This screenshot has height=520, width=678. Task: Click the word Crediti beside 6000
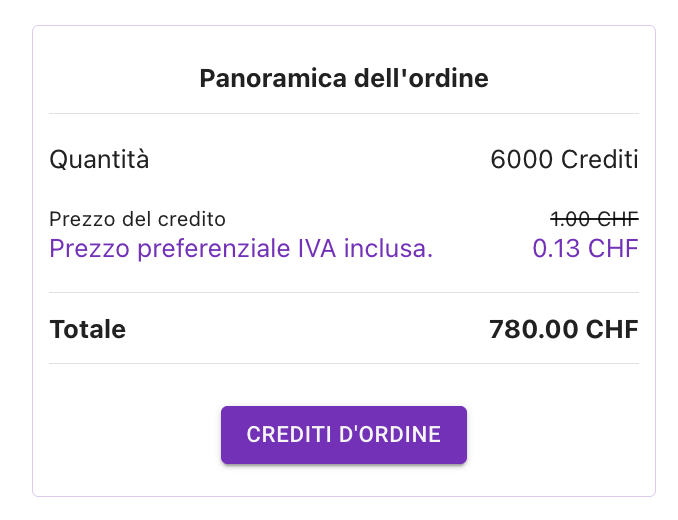[599, 159]
